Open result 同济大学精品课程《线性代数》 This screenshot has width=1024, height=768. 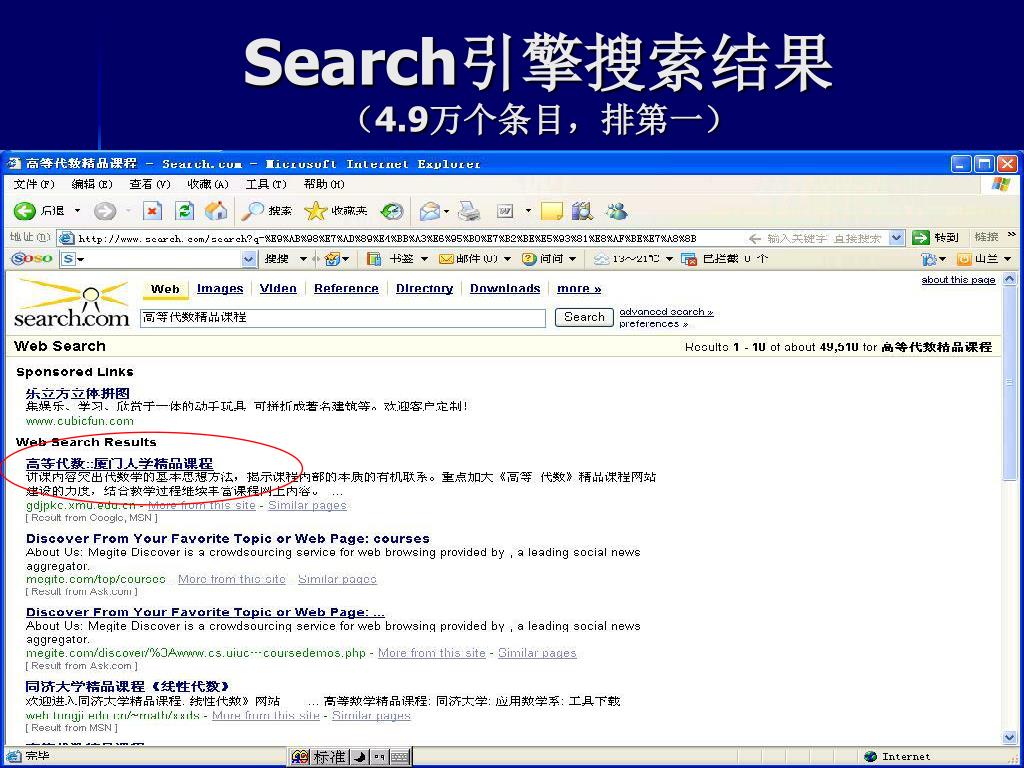[128, 686]
